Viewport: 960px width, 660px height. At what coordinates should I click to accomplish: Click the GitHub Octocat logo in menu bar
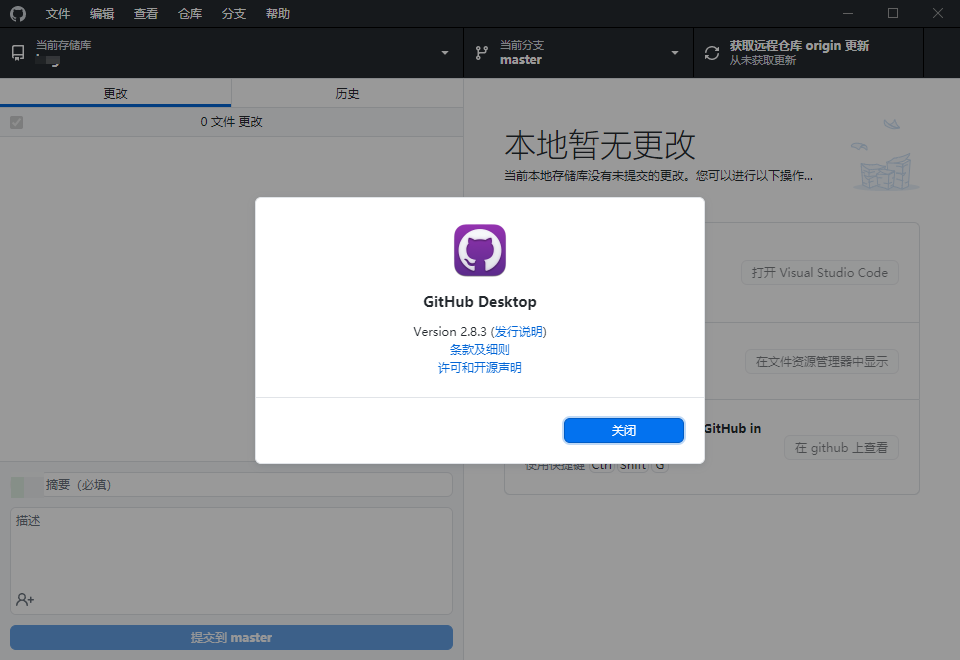tap(18, 13)
